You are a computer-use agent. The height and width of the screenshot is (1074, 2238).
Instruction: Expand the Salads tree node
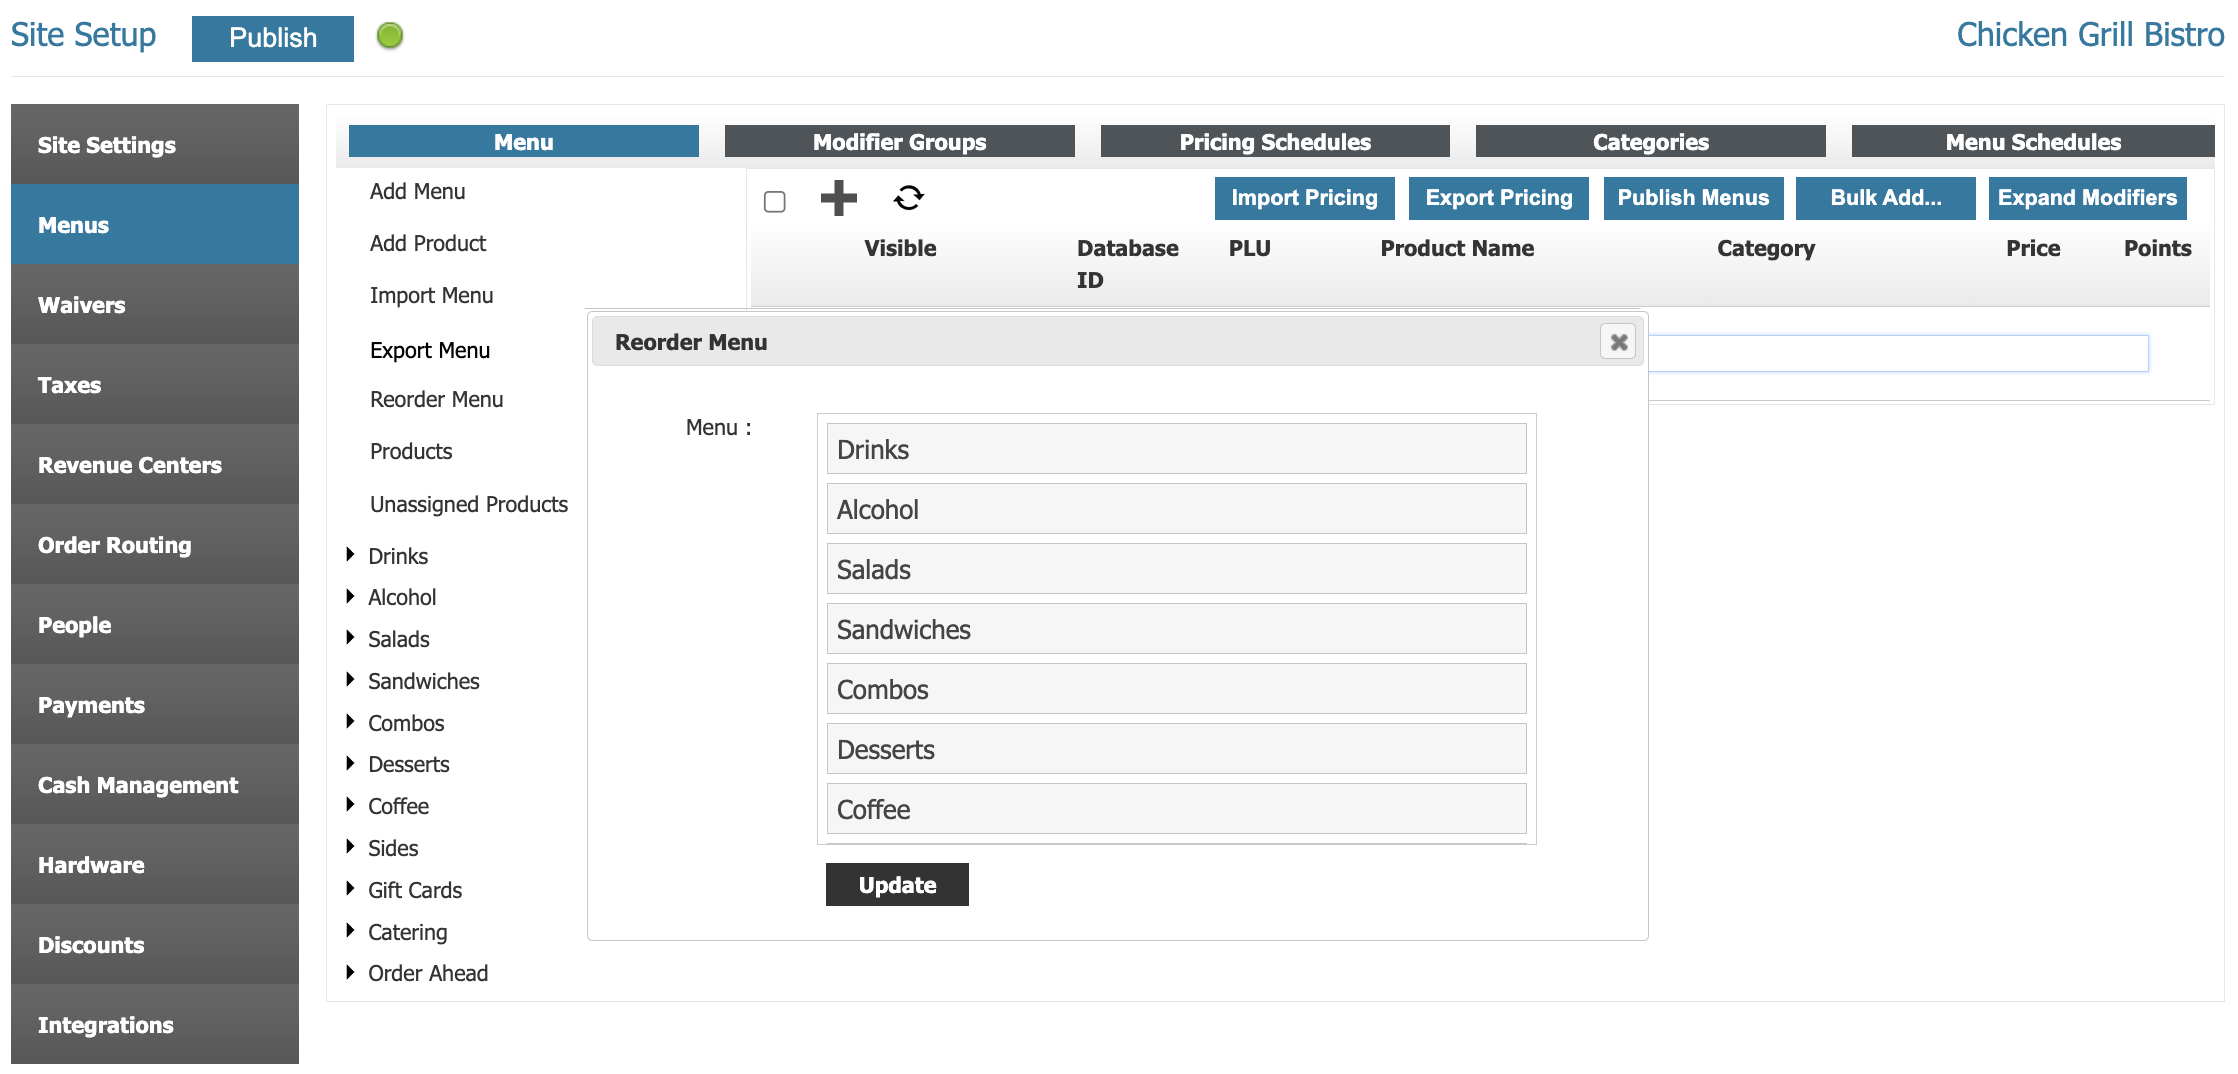350,638
